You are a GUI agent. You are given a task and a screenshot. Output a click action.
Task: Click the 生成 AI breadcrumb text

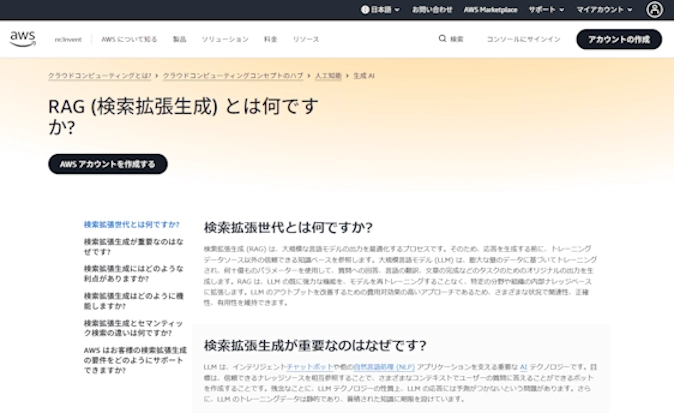(x=364, y=76)
